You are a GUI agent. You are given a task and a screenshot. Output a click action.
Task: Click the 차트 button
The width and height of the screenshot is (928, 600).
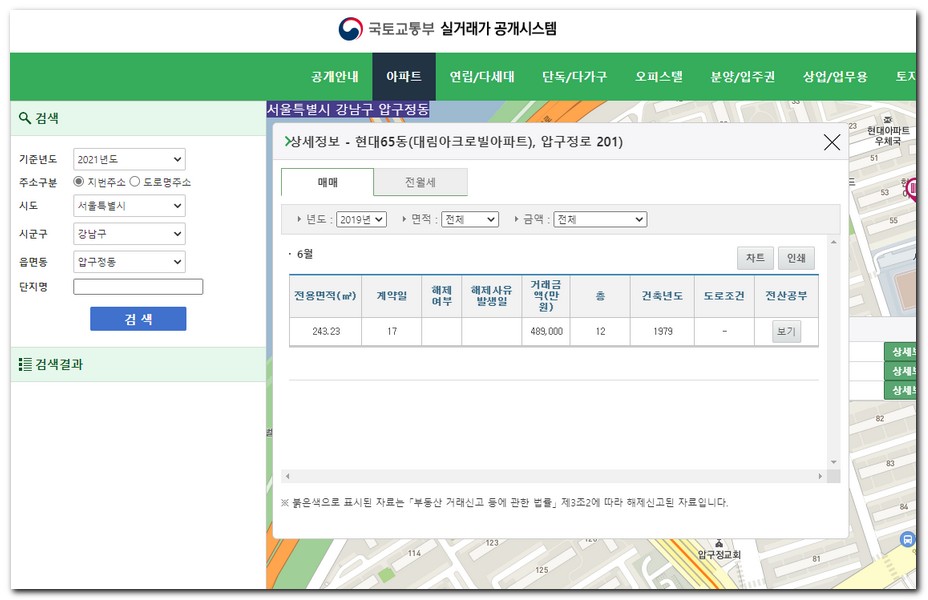click(754, 258)
